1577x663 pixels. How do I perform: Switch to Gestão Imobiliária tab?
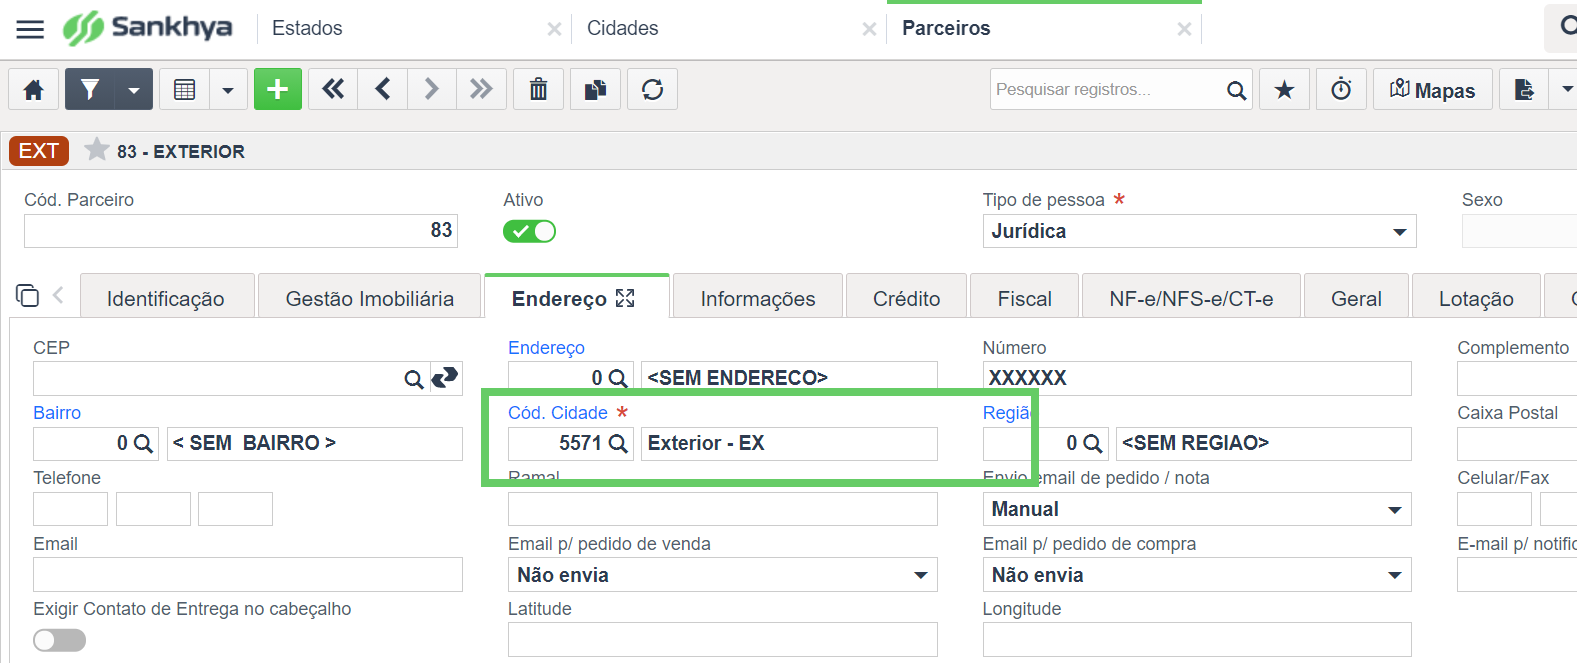pyautogui.click(x=370, y=298)
